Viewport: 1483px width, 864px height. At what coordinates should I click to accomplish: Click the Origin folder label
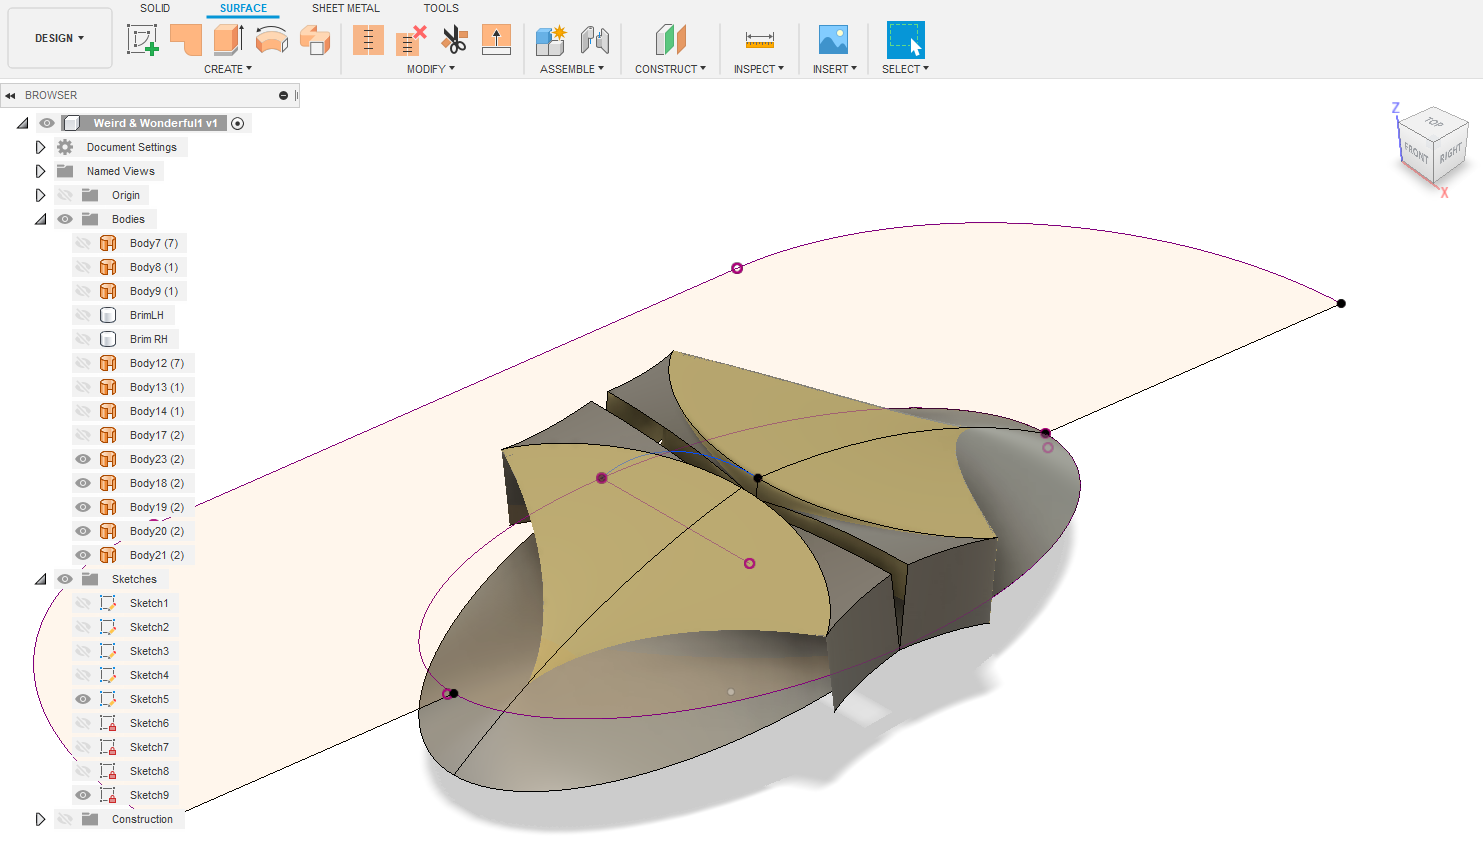(x=126, y=195)
